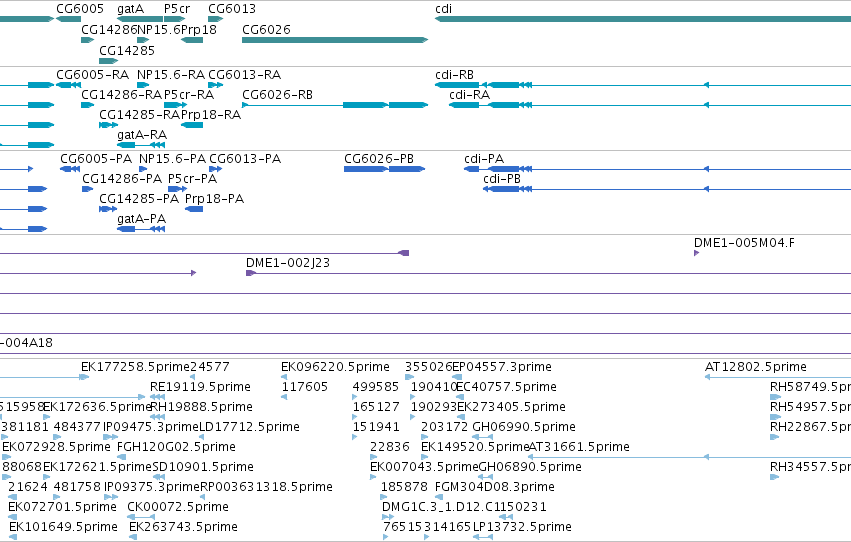The image size is (851, 542).
Task: Open the P5cr-RA transcript label
Action: 189,95
